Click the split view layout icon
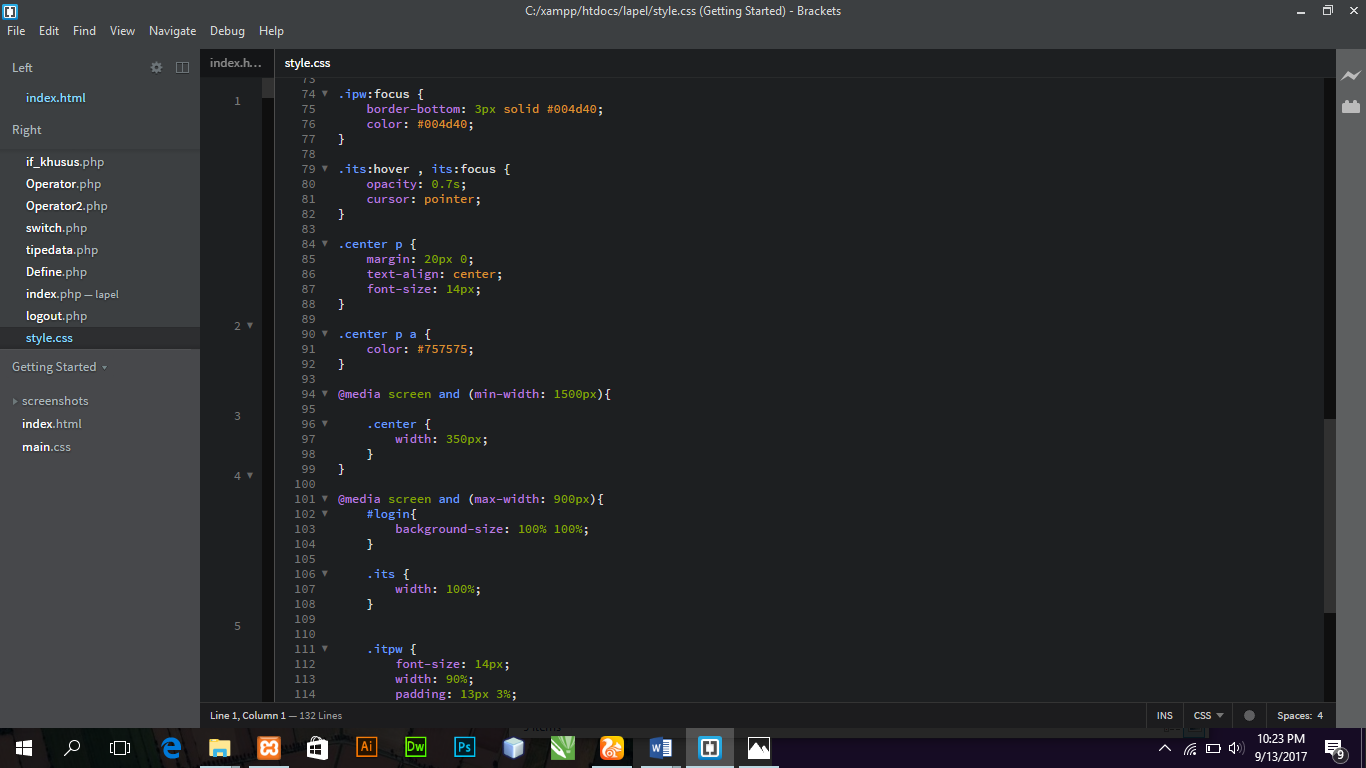1366x768 pixels. 182,67
